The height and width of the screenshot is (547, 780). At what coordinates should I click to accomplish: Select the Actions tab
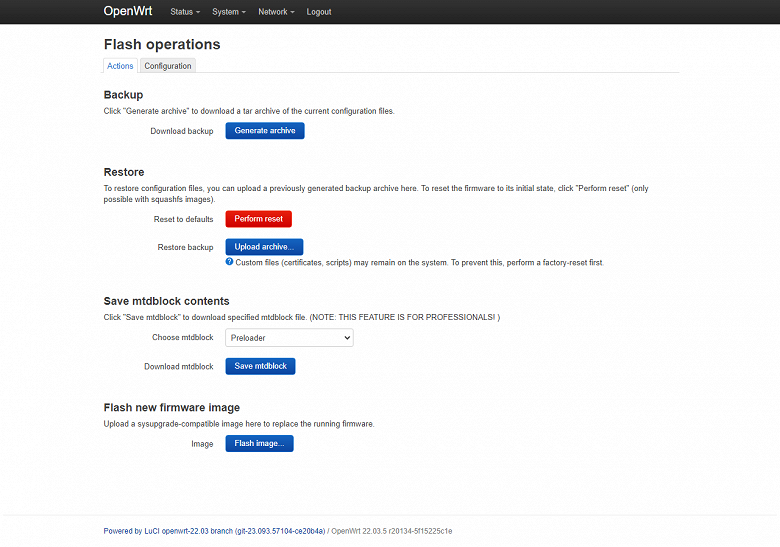[x=120, y=66]
